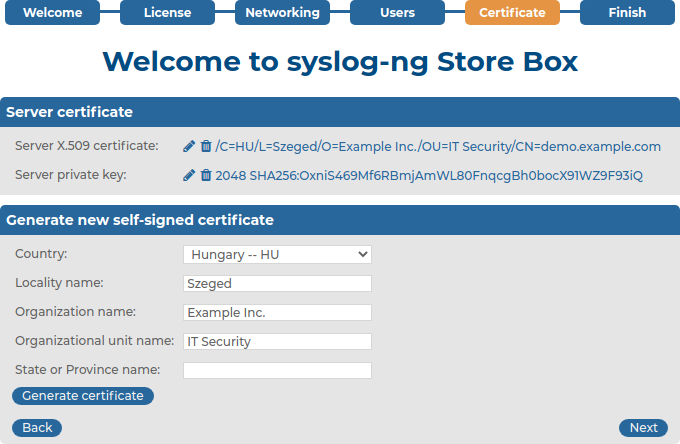The image size is (680, 444).
Task: Focus the Locality name field
Action: tap(277, 284)
